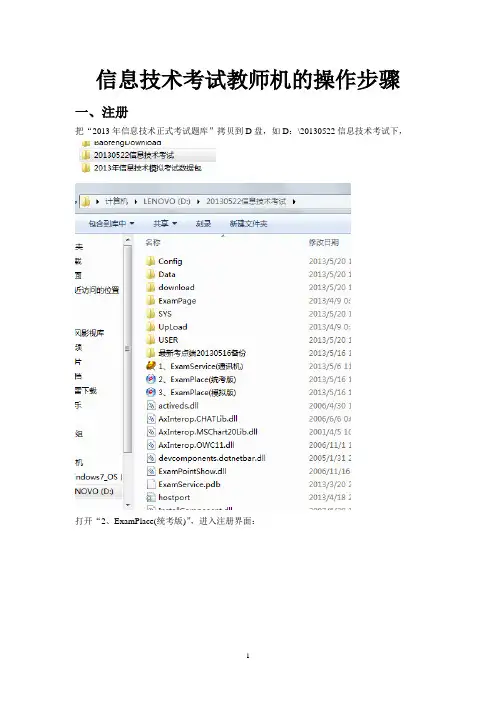
Task: Click the hostport file icon
Action: (x=151, y=497)
